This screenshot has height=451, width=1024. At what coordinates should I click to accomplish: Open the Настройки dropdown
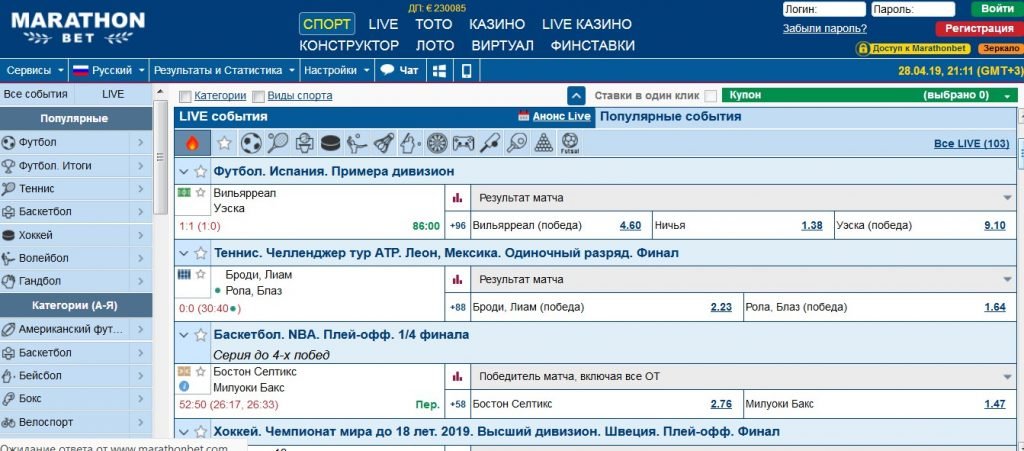[x=337, y=70]
